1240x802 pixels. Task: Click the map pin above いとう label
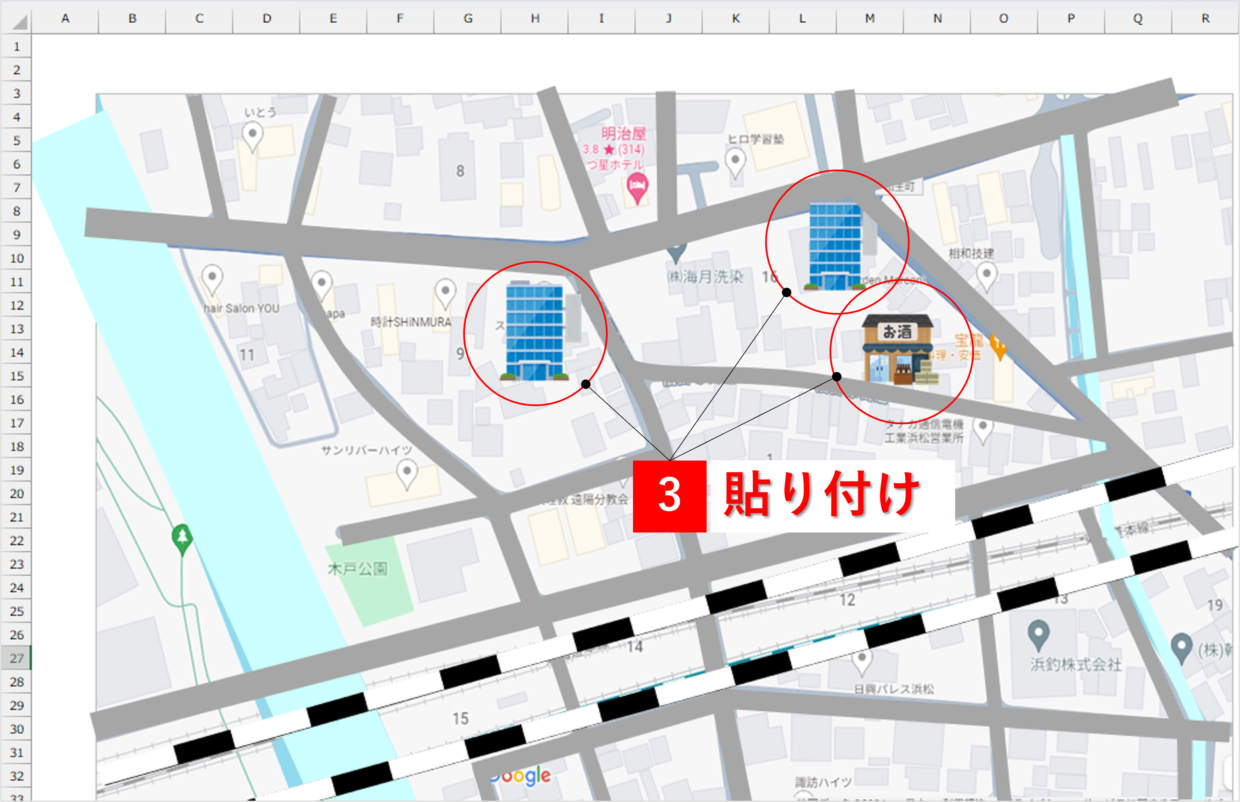click(x=253, y=137)
